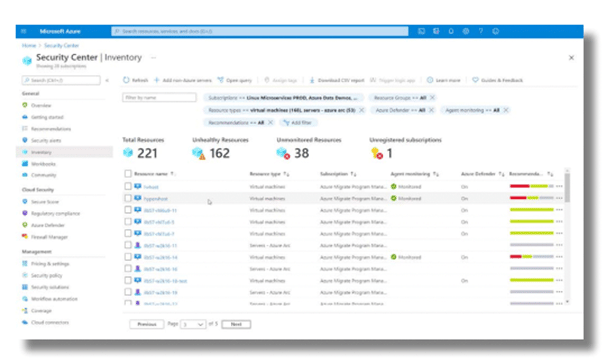Click the Refresh toolbar button
Screen dimensions: 606x363
coord(136,80)
